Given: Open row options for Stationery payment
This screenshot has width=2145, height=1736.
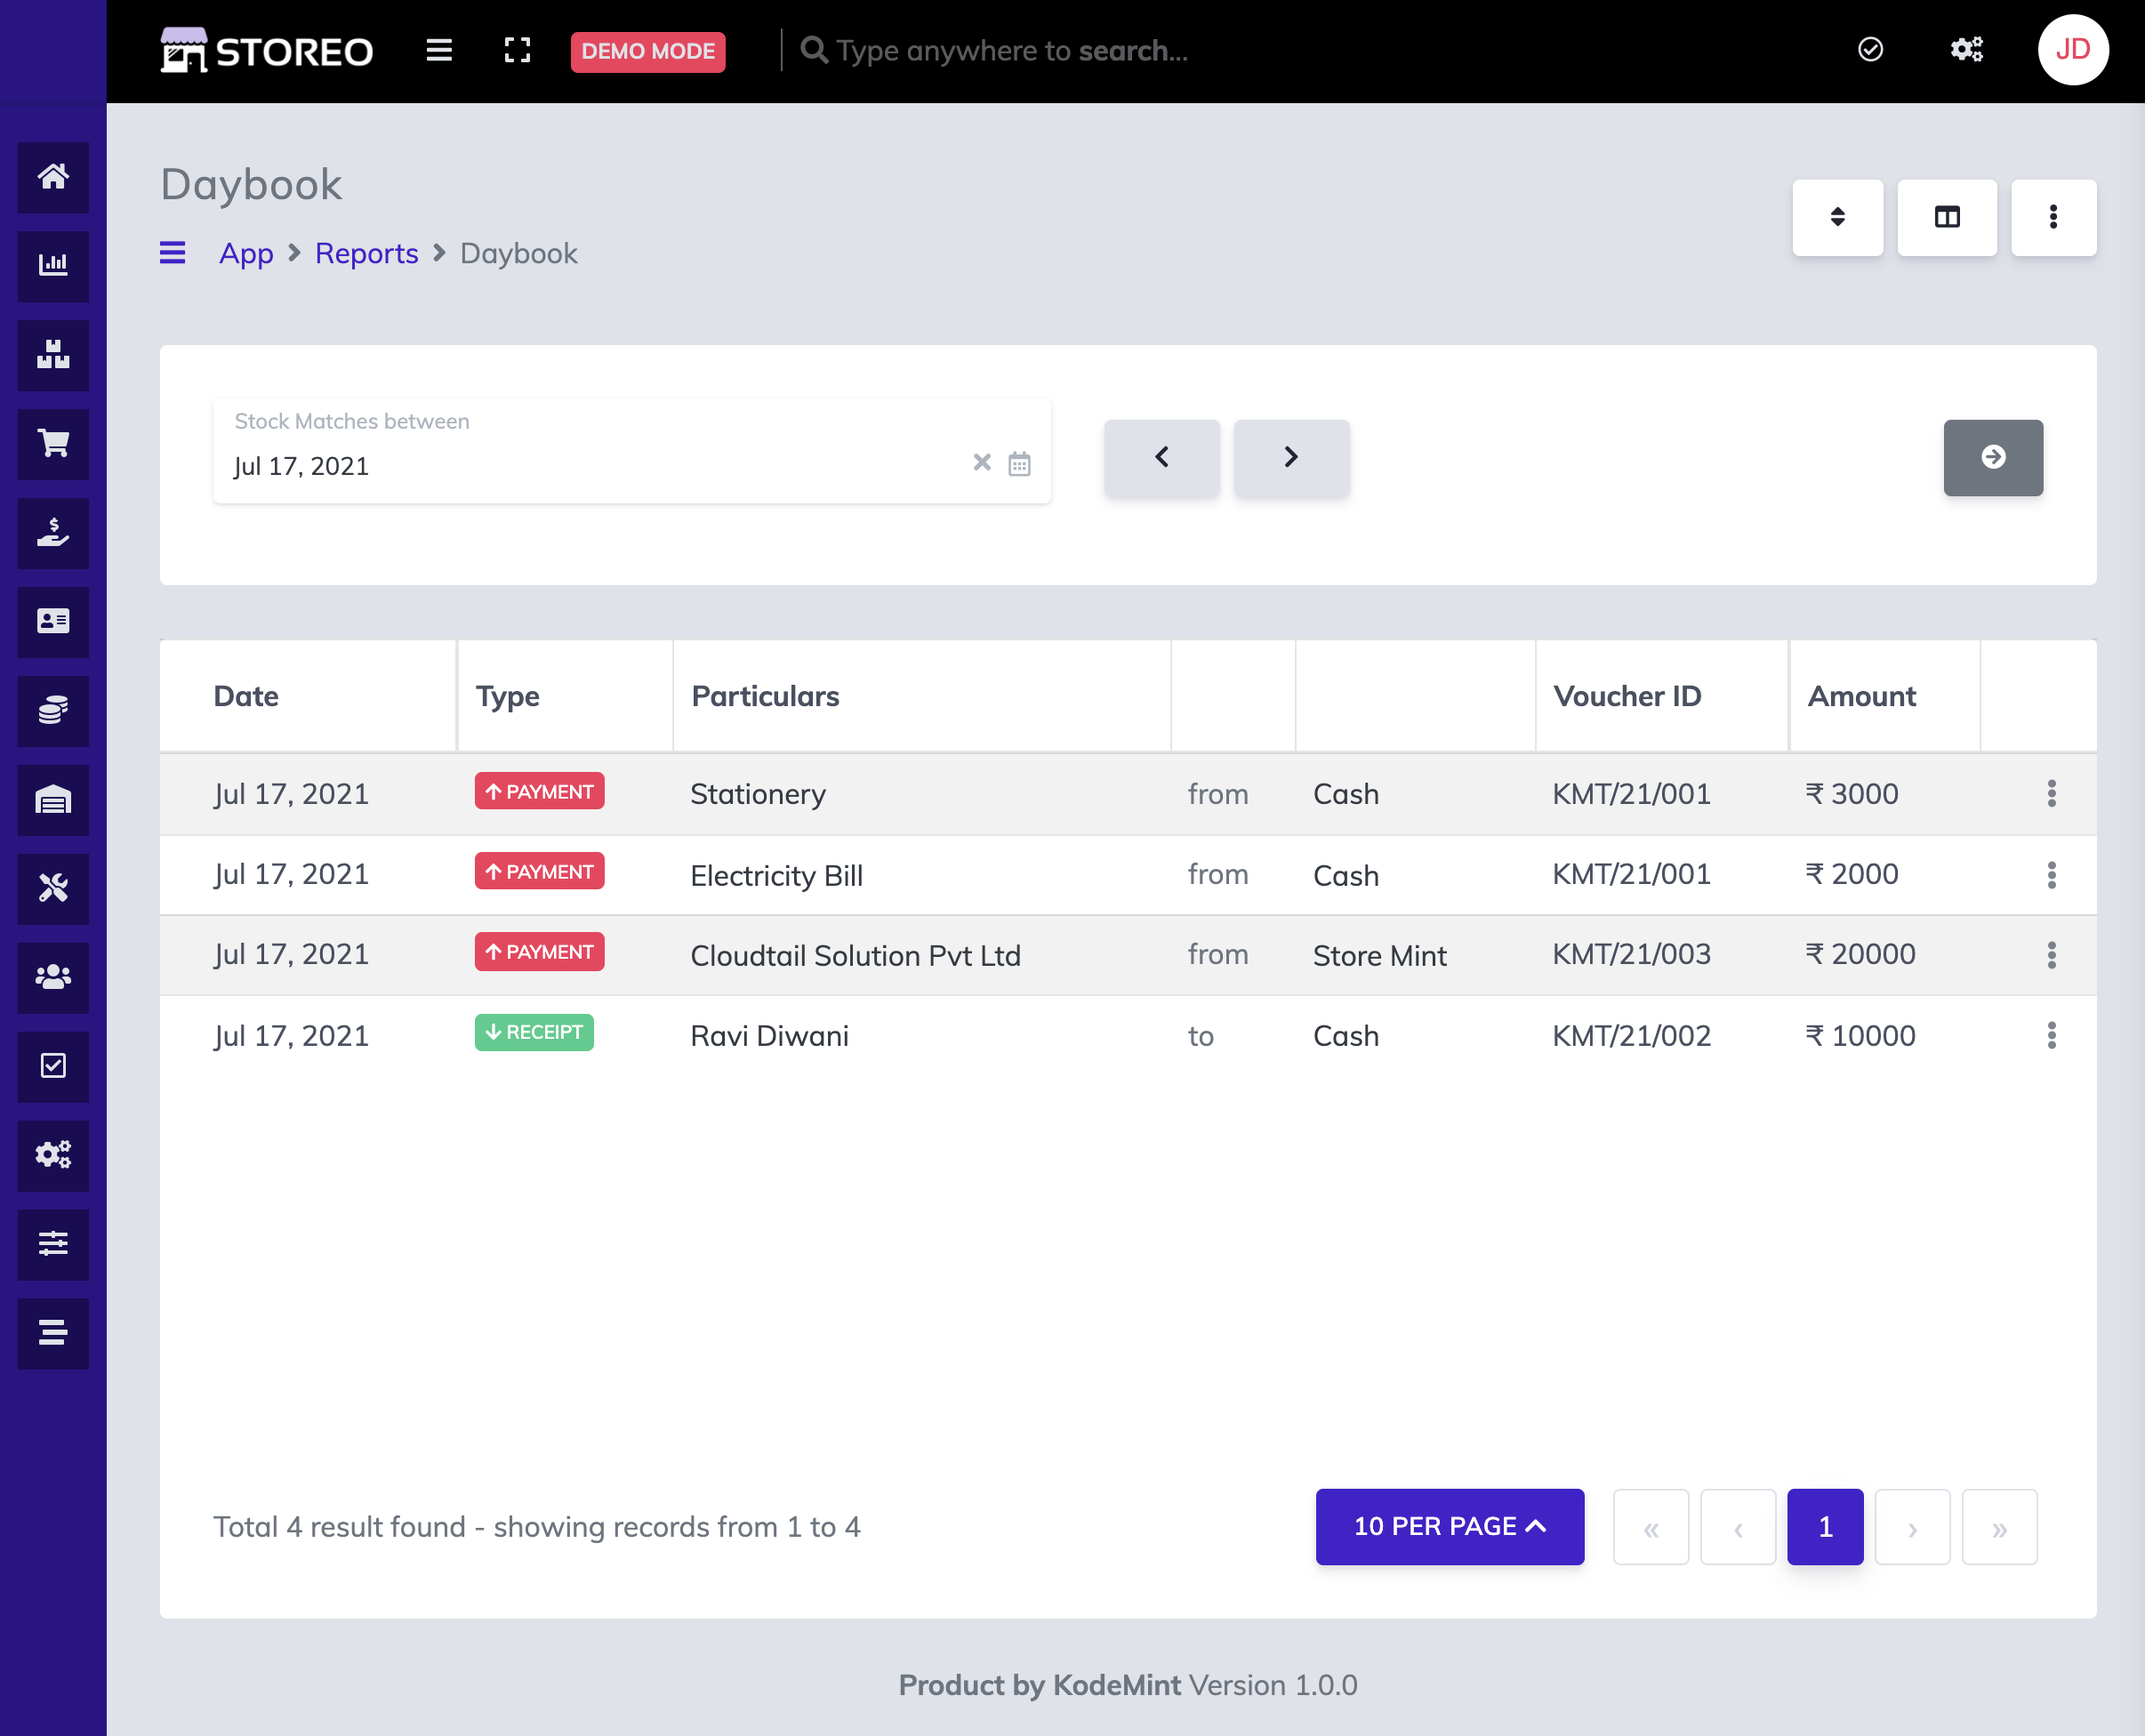Looking at the screenshot, I should coord(2050,794).
